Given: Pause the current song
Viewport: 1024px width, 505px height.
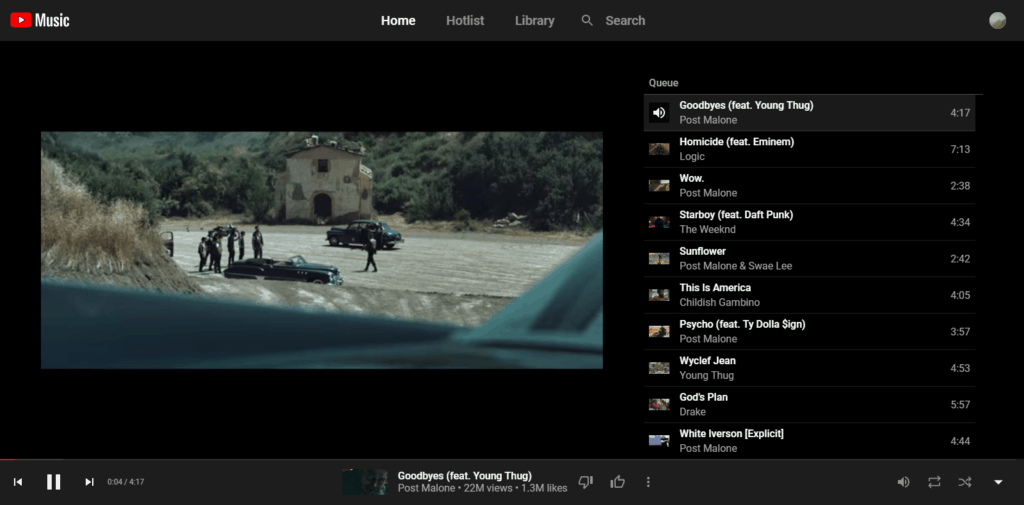Looking at the screenshot, I should click(x=54, y=482).
